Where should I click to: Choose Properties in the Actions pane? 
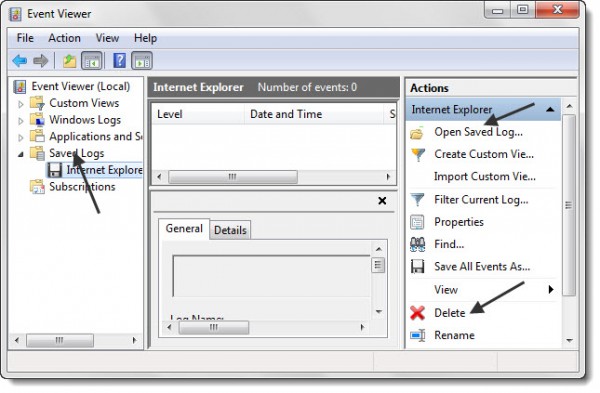click(459, 222)
